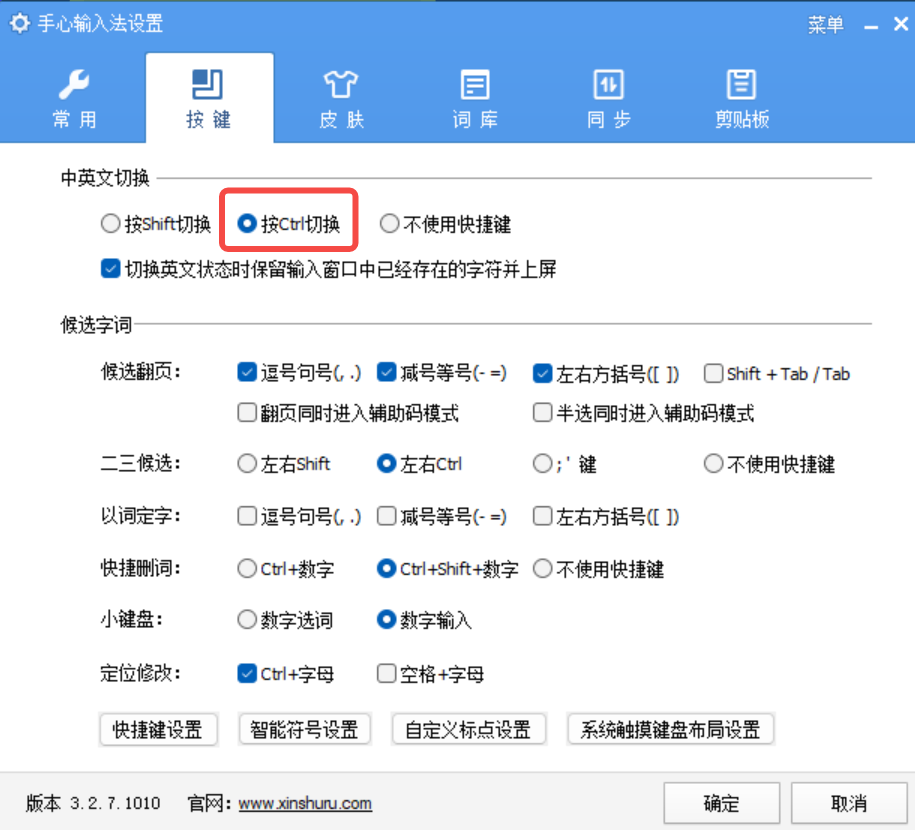Open the 皮肤 shirt icon tab
The image size is (915, 830).
341,84
